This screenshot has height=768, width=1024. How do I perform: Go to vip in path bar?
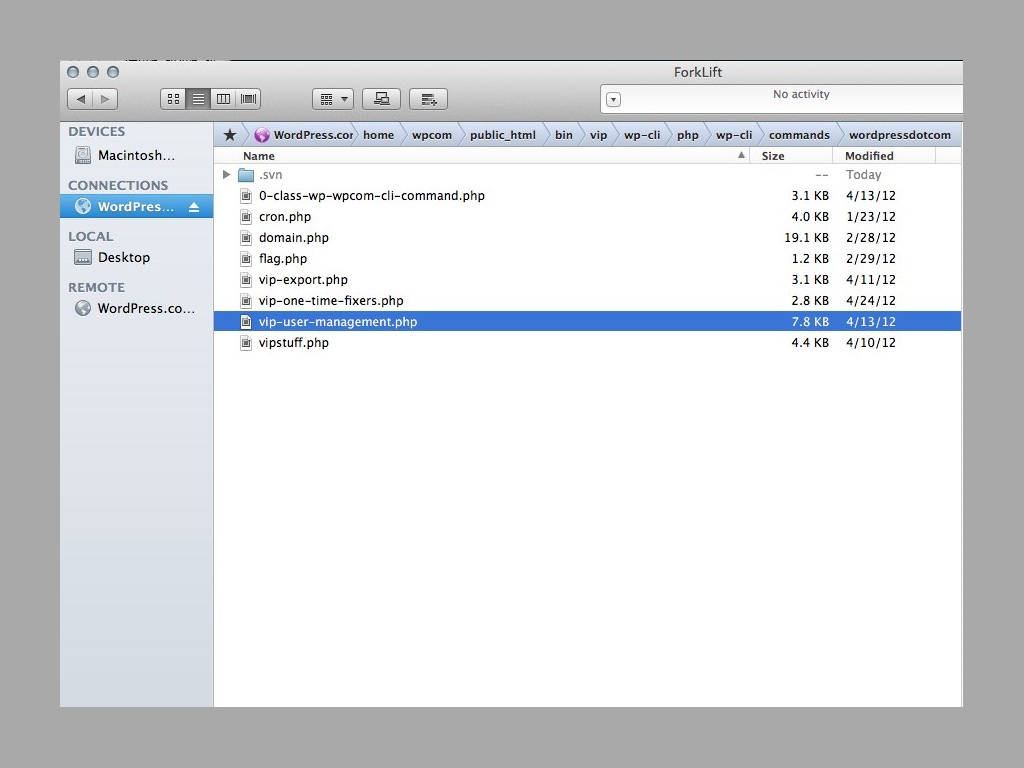pyautogui.click(x=598, y=135)
